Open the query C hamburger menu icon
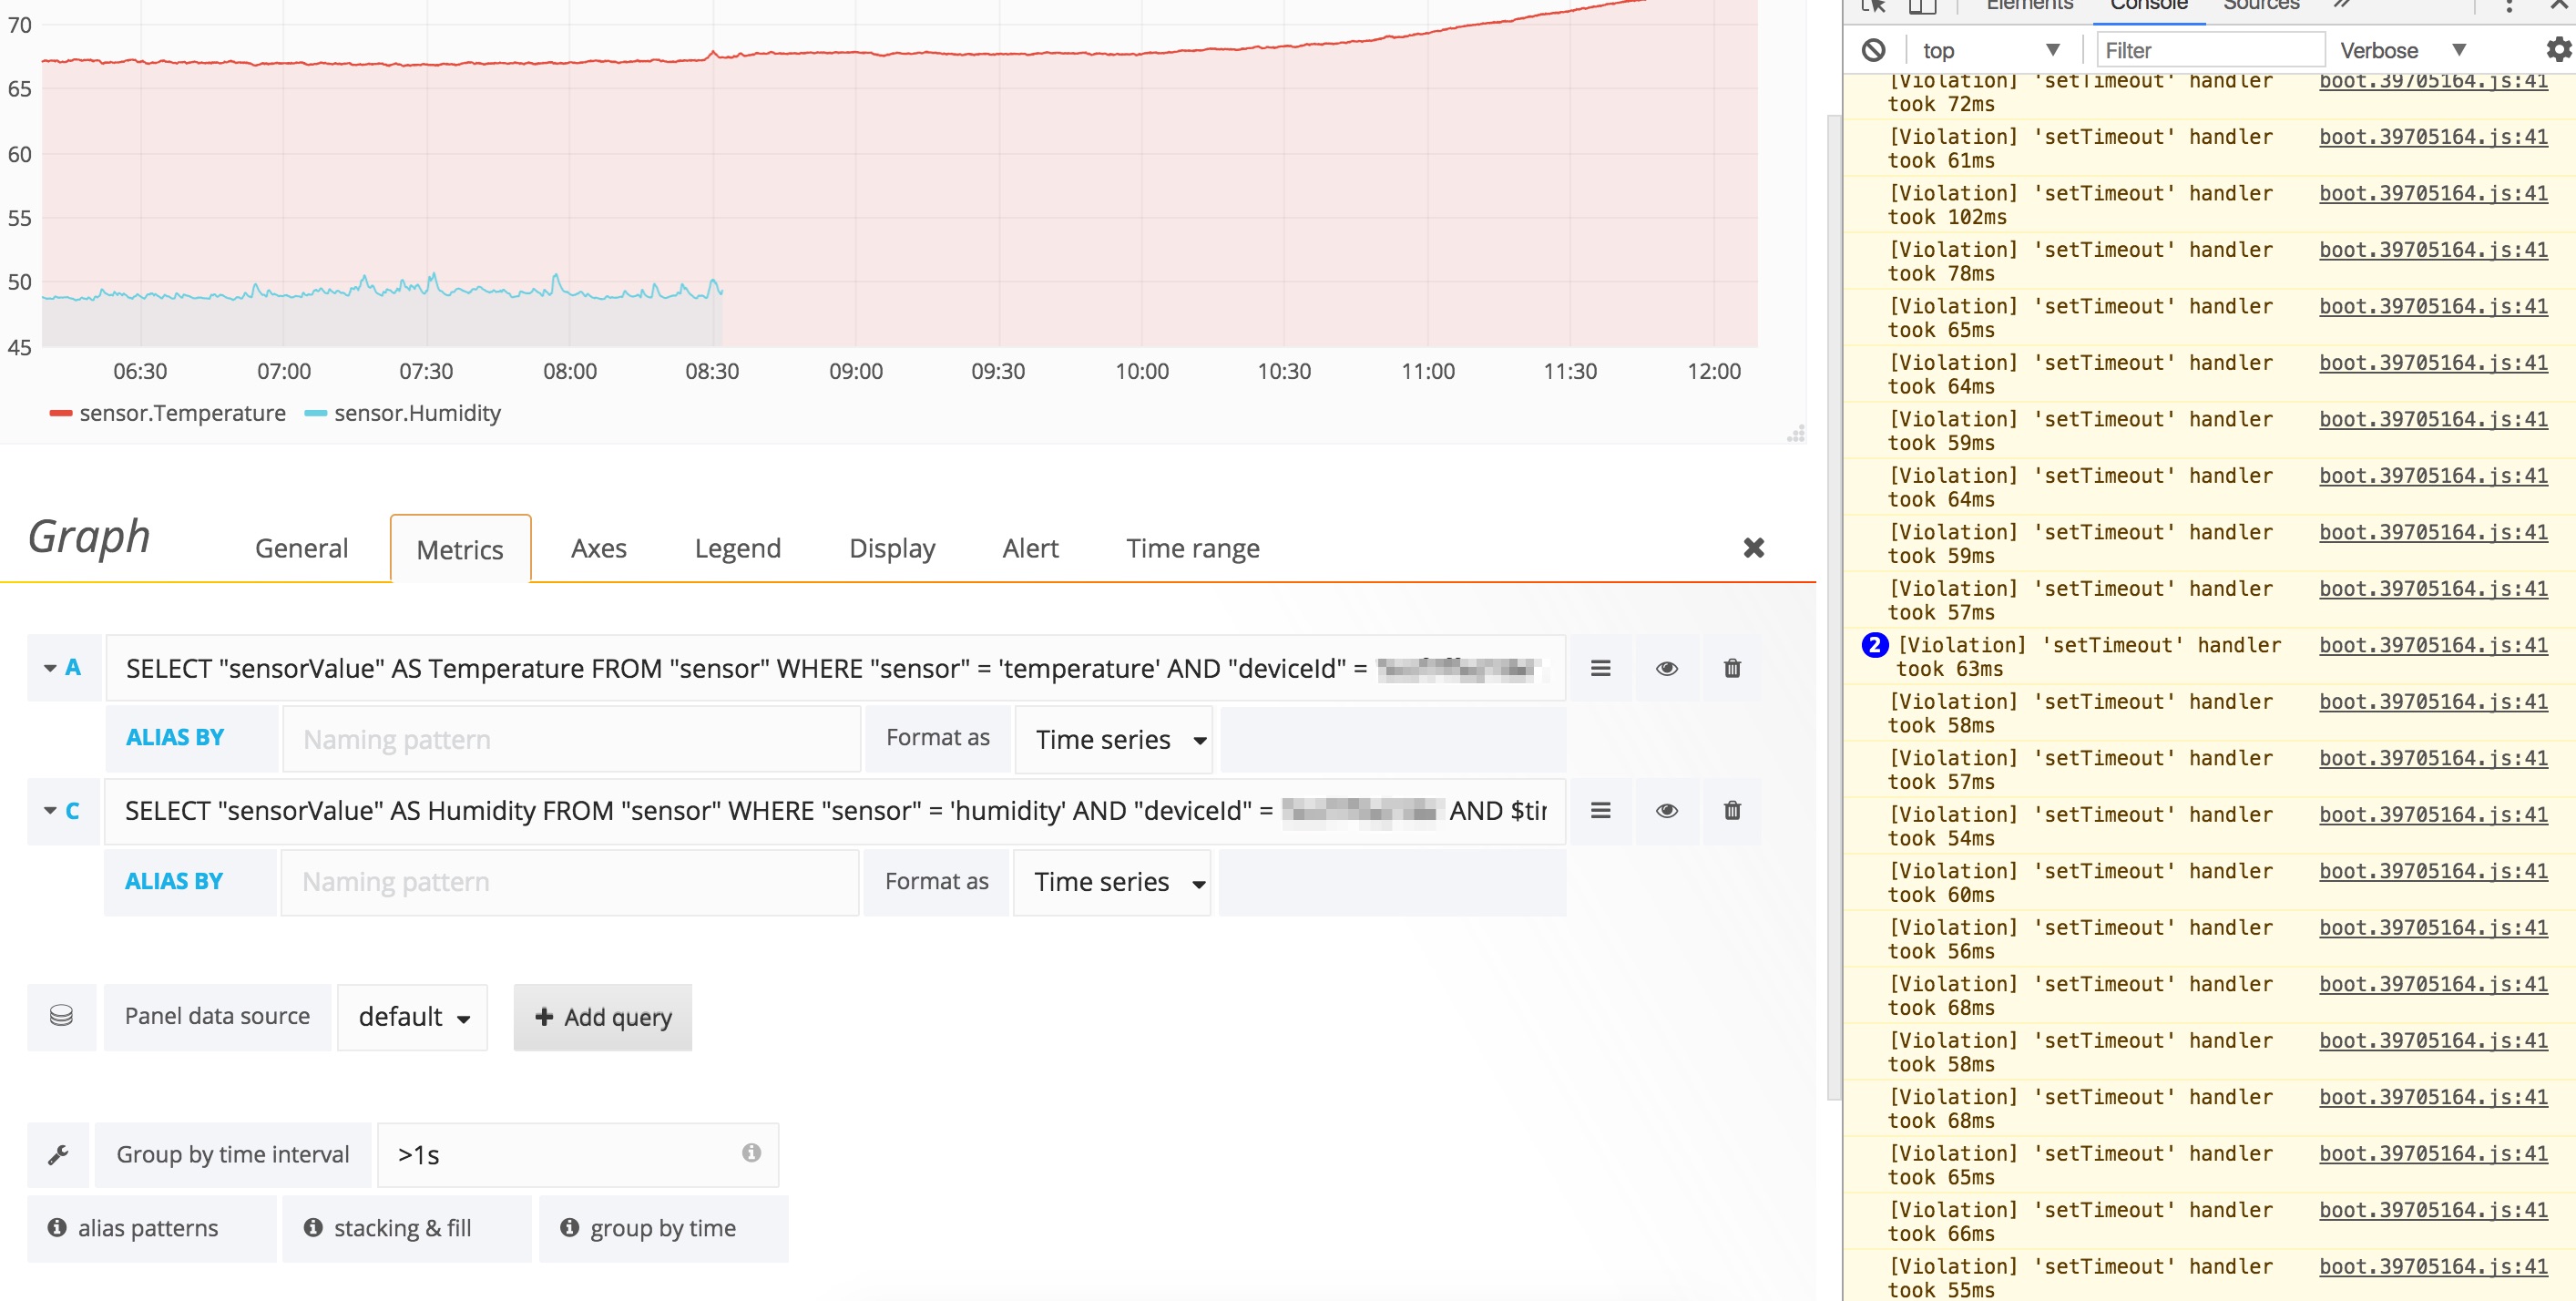Screen dimensions: 2576x1301 coord(1600,810)
